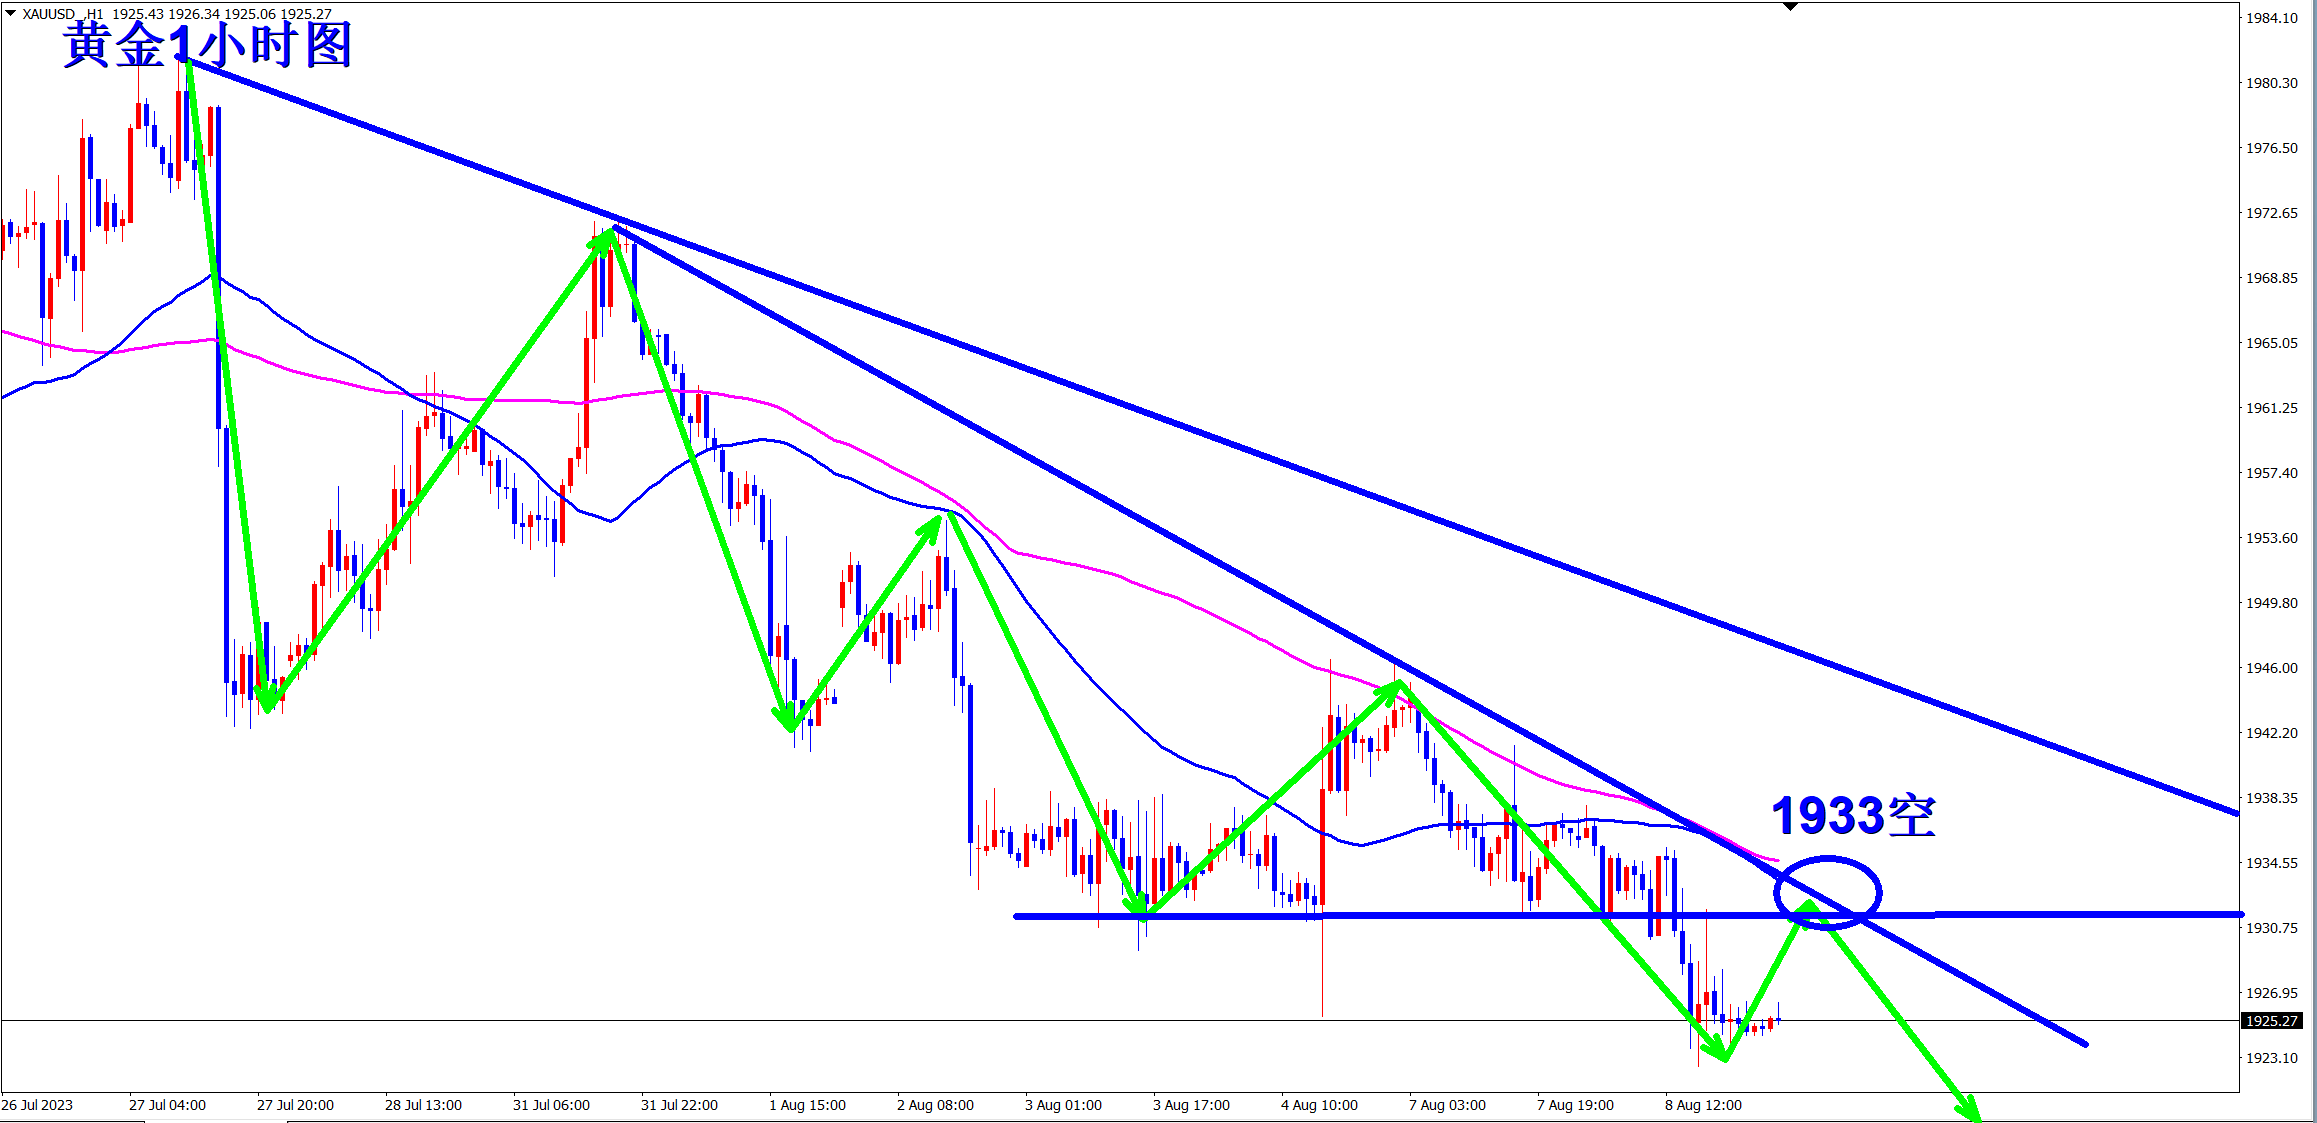2317x1123 pixels.
Task: Click the current price label 1925.27
Action: 2271,1021
